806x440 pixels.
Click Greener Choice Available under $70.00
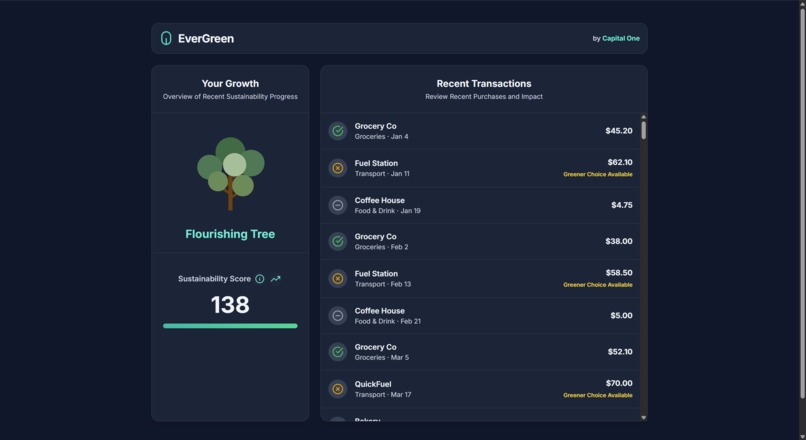coord(598,395)
